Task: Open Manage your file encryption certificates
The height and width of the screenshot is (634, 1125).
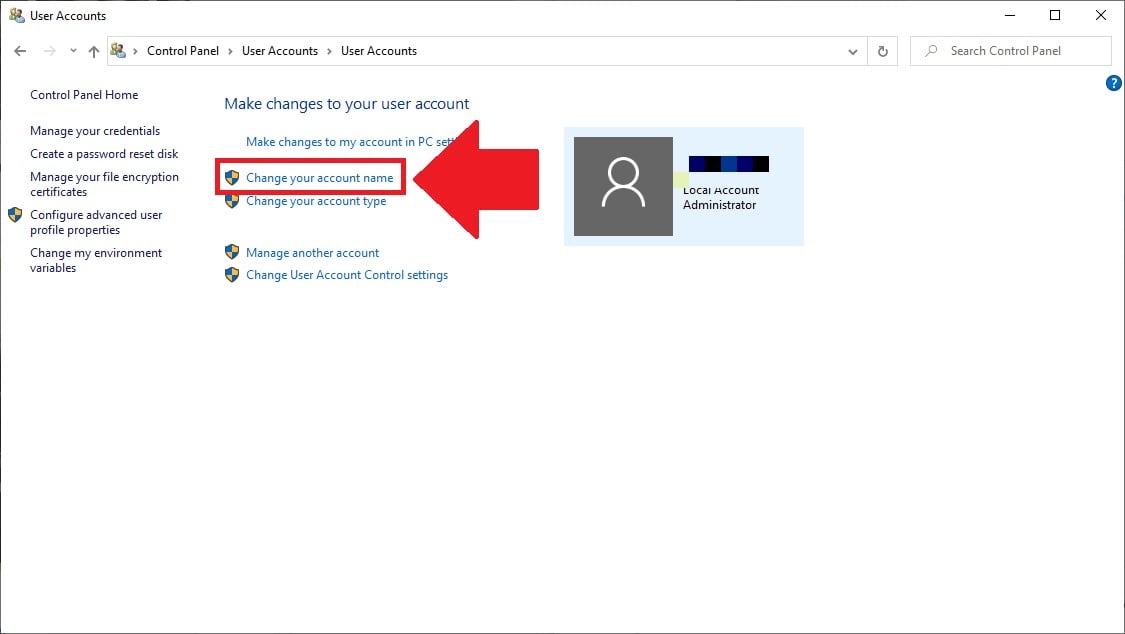Action: click(x=104, y=184)
